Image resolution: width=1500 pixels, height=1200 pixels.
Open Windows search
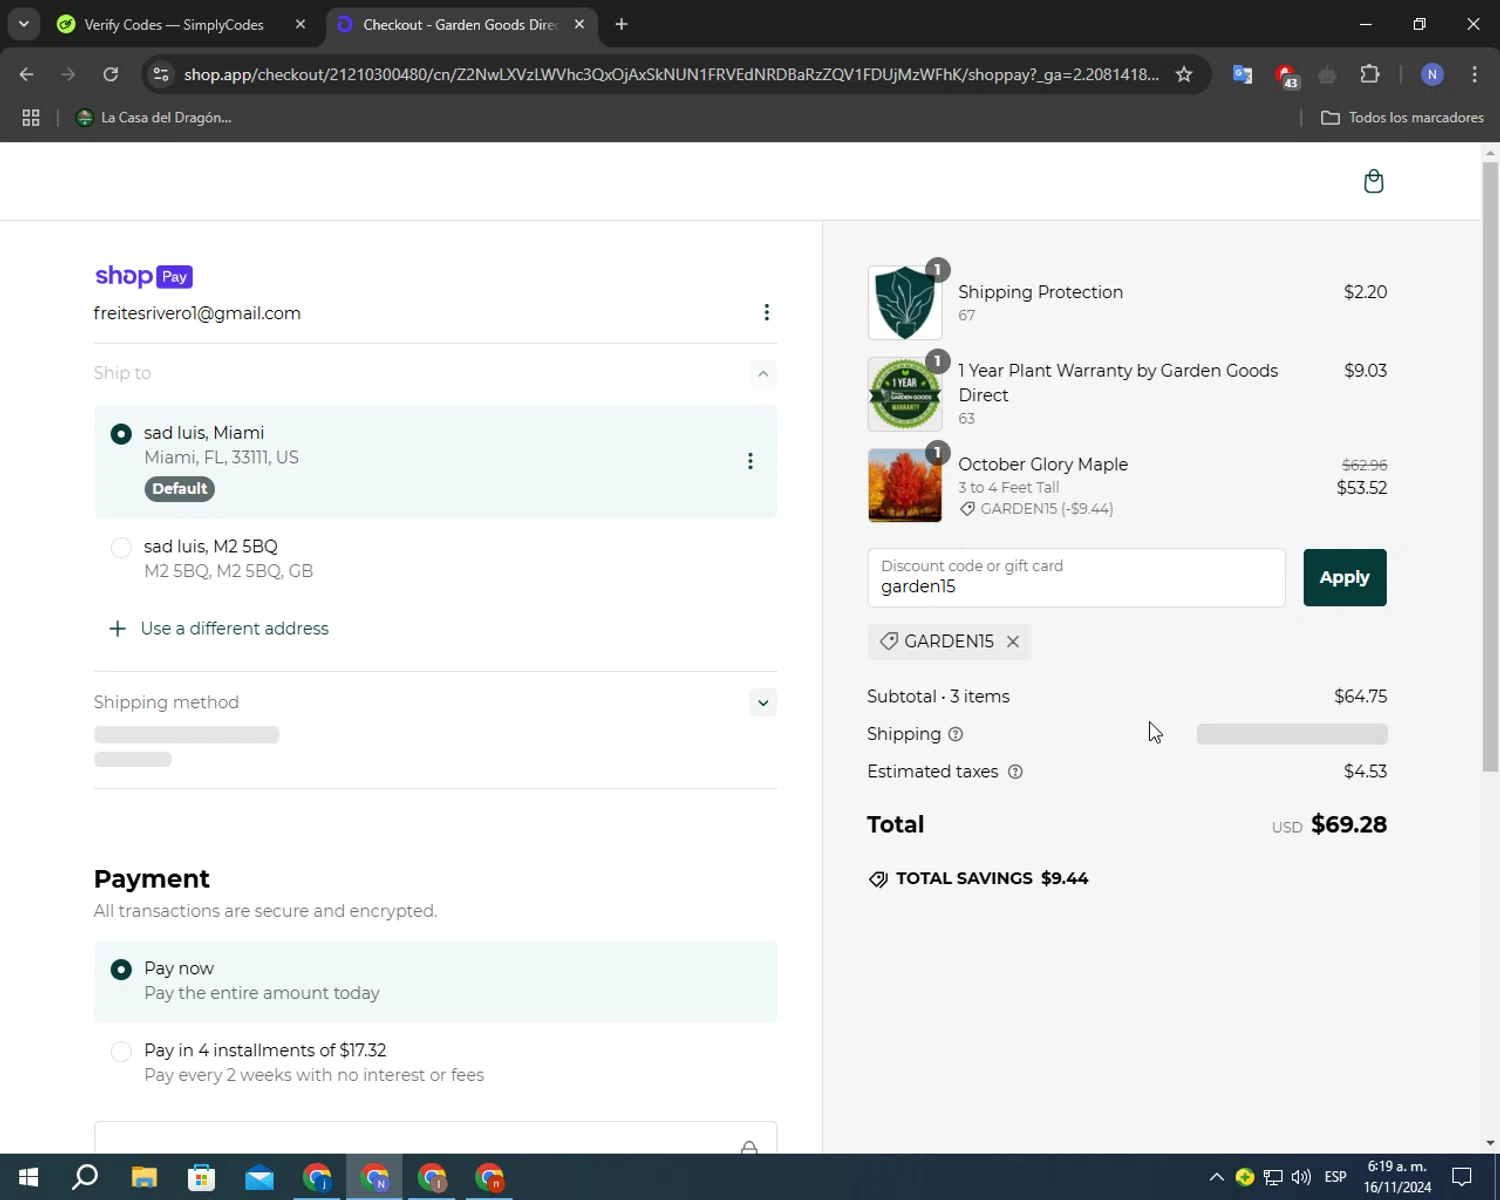[86, 1177]
